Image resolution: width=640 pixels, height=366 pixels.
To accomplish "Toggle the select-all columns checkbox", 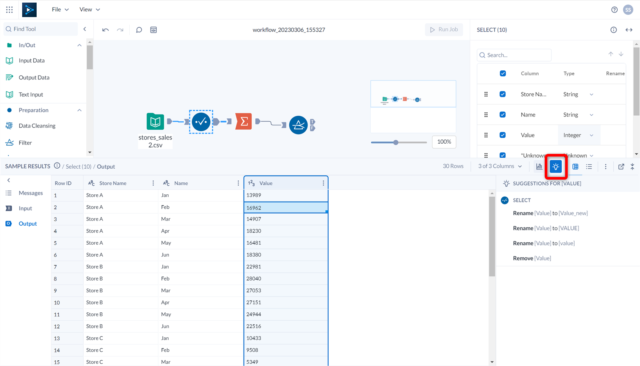I will (503, 73).
